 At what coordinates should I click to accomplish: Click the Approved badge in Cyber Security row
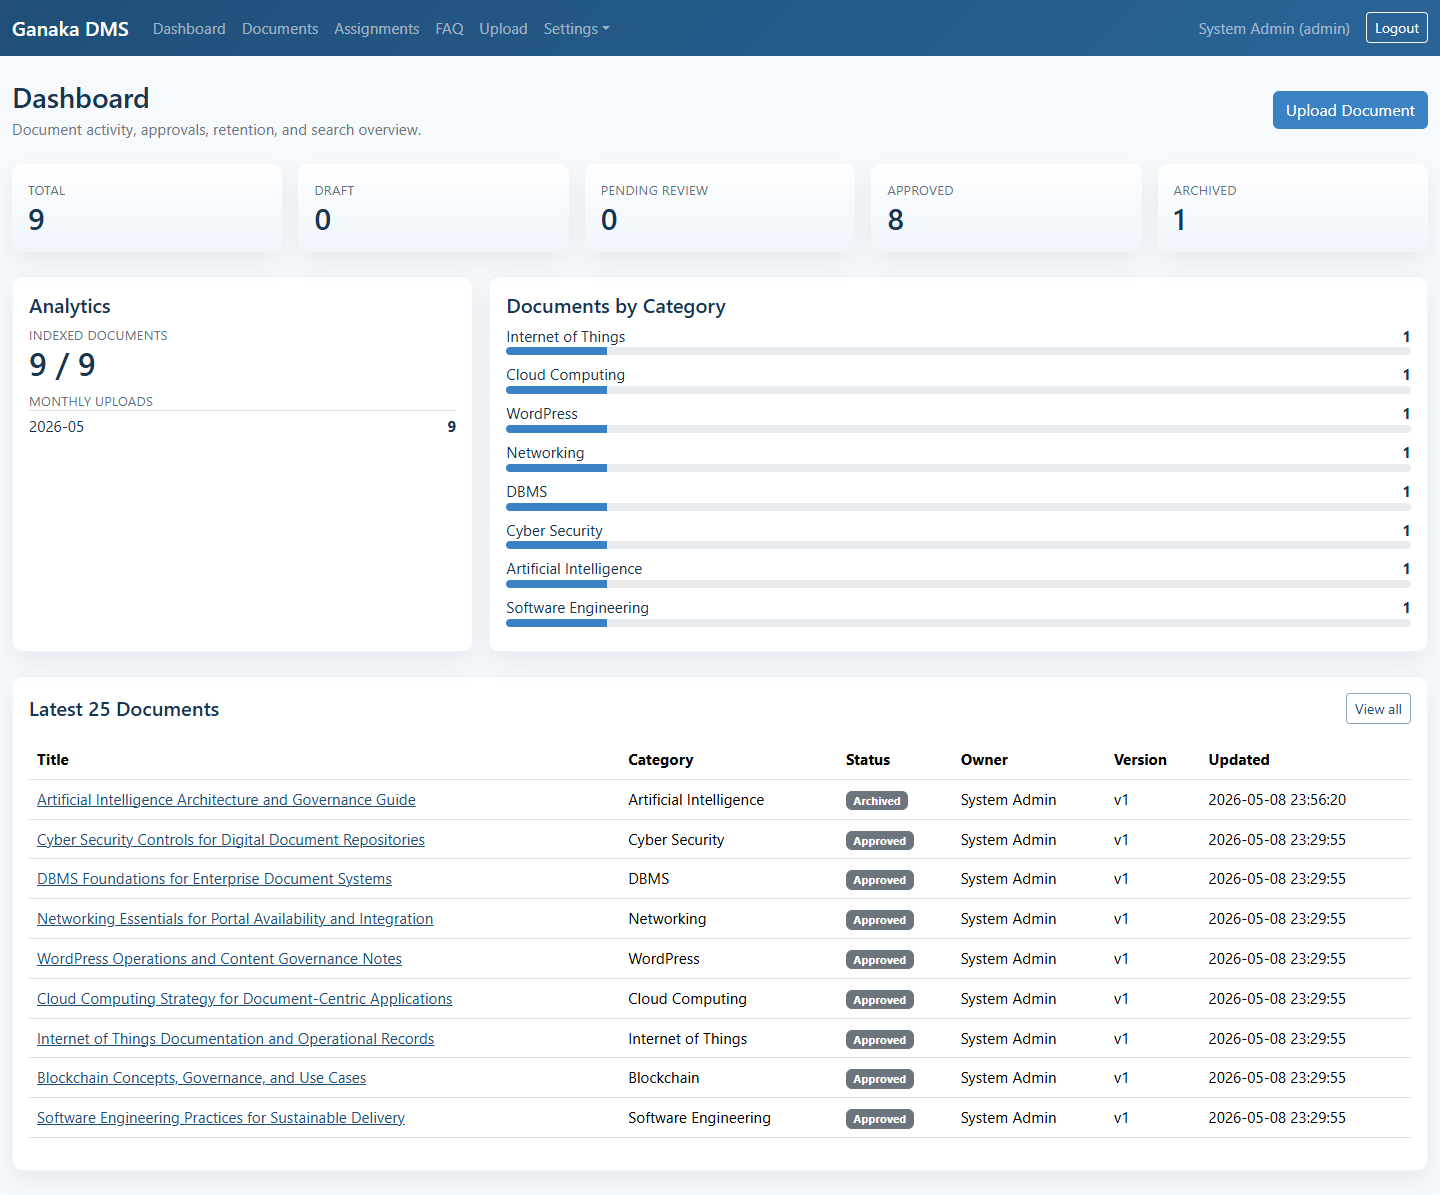point(880,841)
